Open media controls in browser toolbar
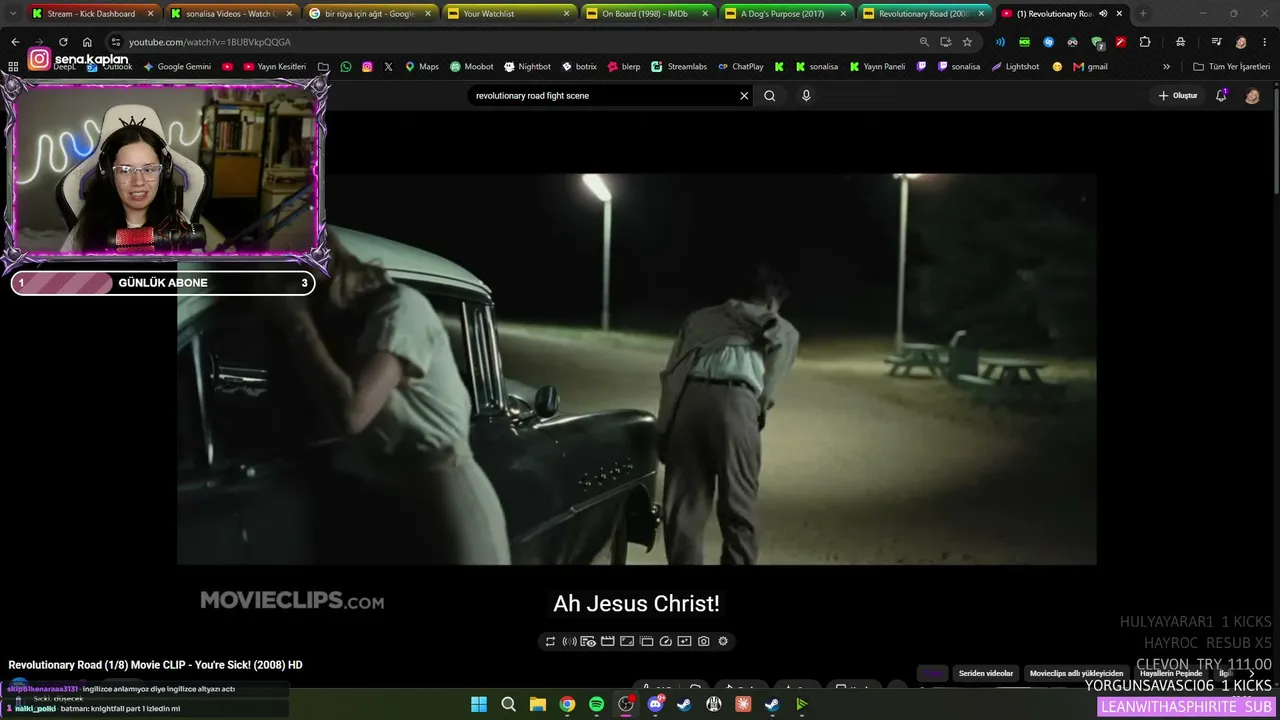Viewport: 1280px width, 720px height. coord(1216,42)
